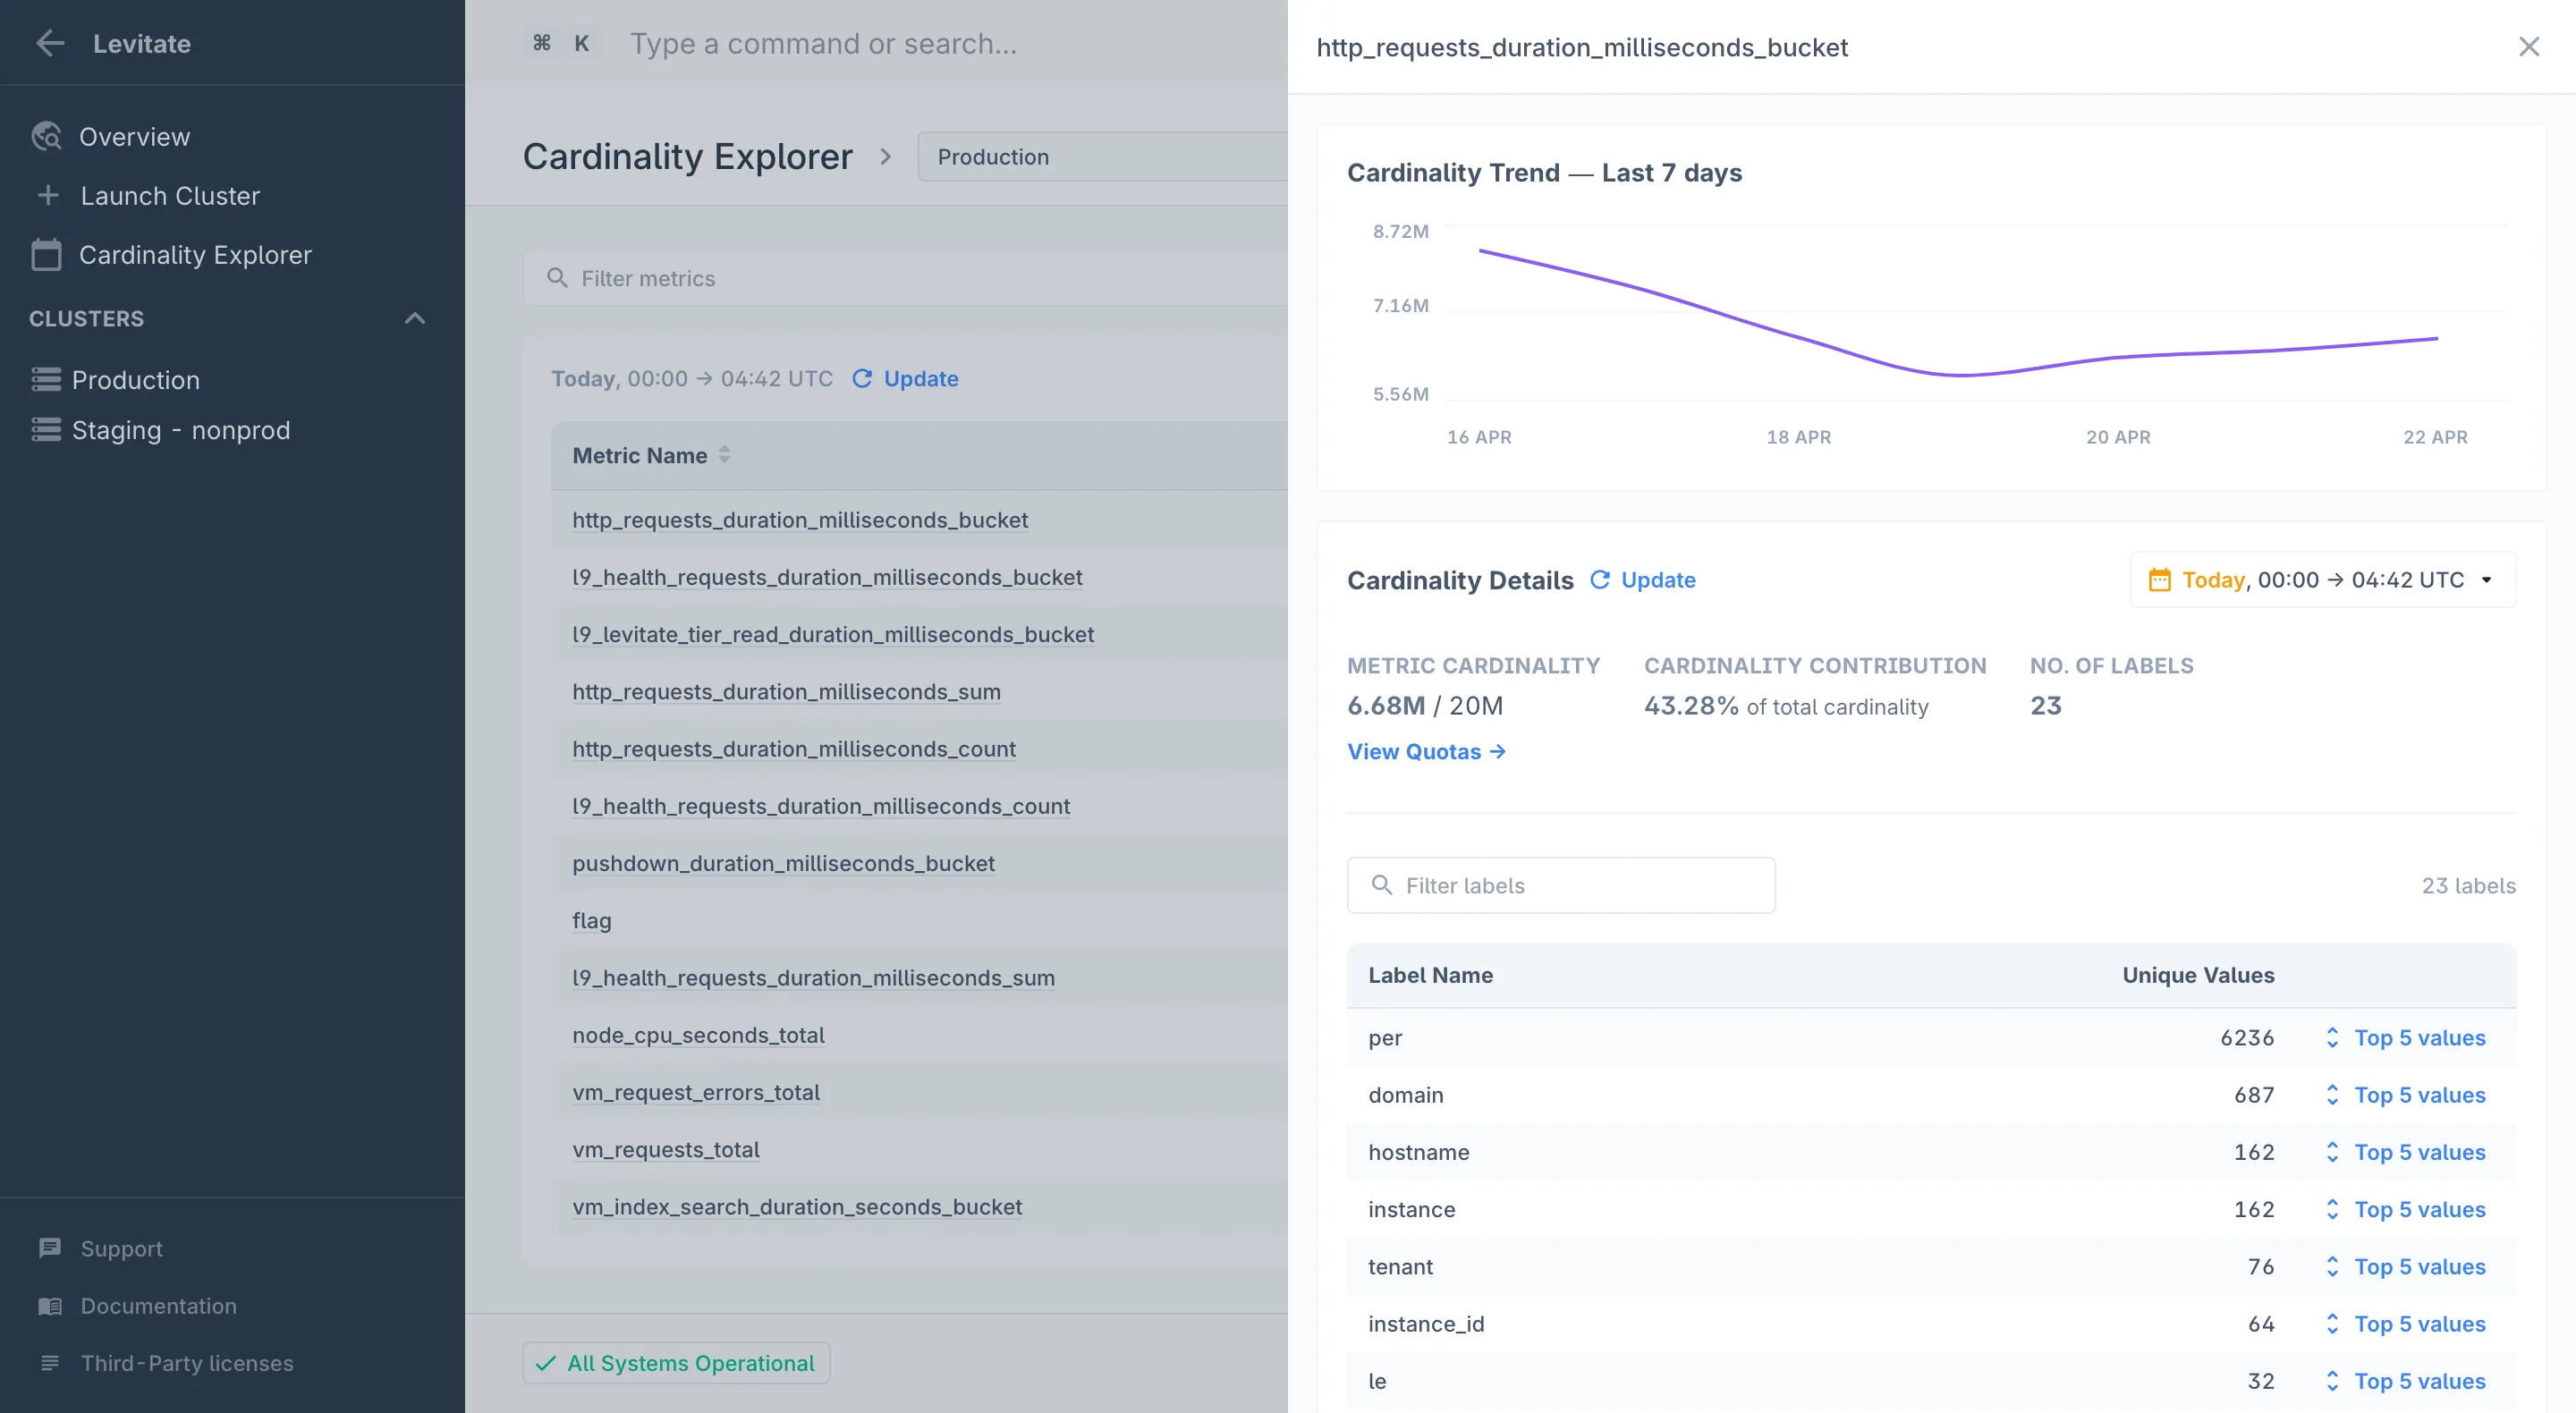Click the magnifier icon in Filter metrics
The width and height of the screenshot is (2576, 1413).
[557, 278]
